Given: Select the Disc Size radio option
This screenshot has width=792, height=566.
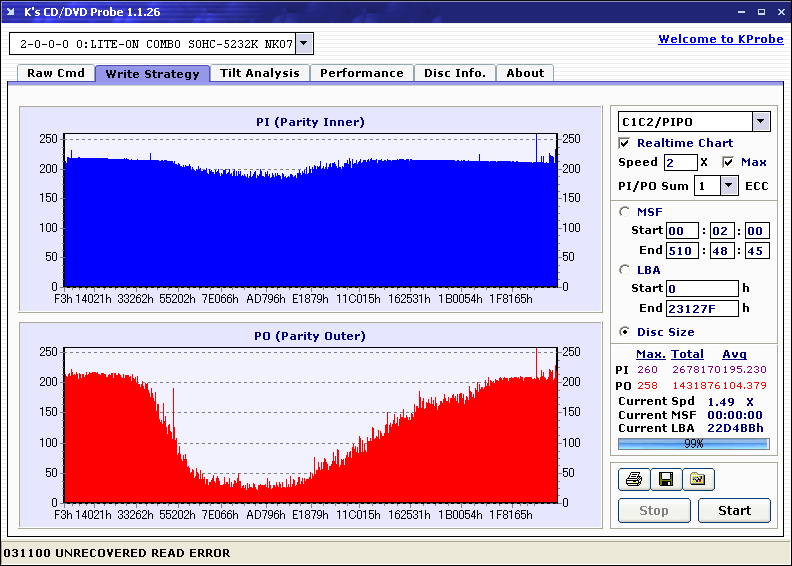Looking at the screenshot, I should (626, 332).
